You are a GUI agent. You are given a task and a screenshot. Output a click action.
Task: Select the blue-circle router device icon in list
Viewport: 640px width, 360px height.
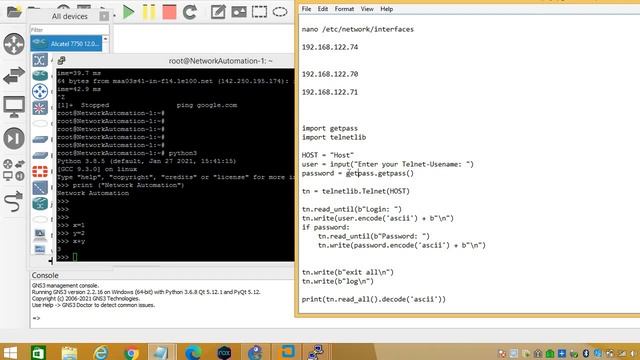point(40,91)
